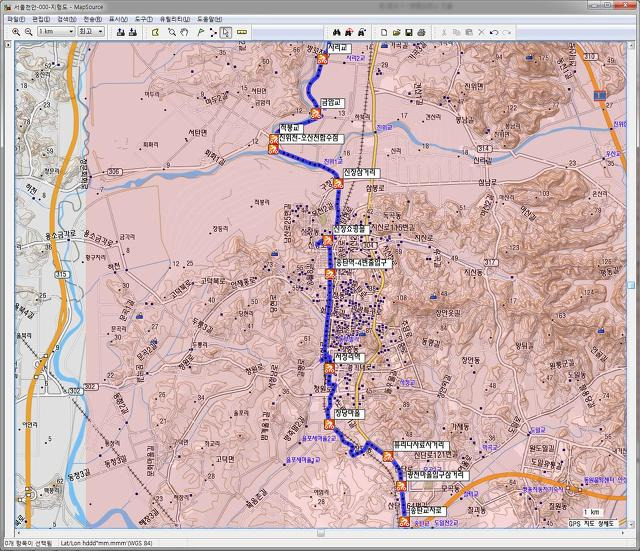Click the 금암교 waypoint label

pos(332,102)
